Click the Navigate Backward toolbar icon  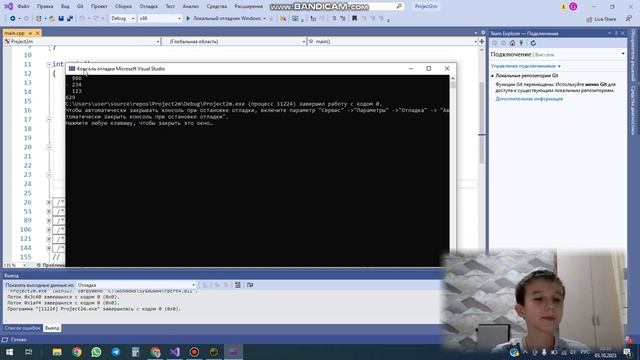coord(13,18)
